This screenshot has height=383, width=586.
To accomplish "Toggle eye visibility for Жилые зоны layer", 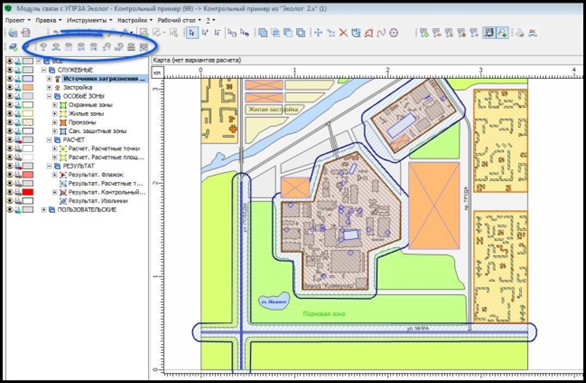I will coord(10,114).
